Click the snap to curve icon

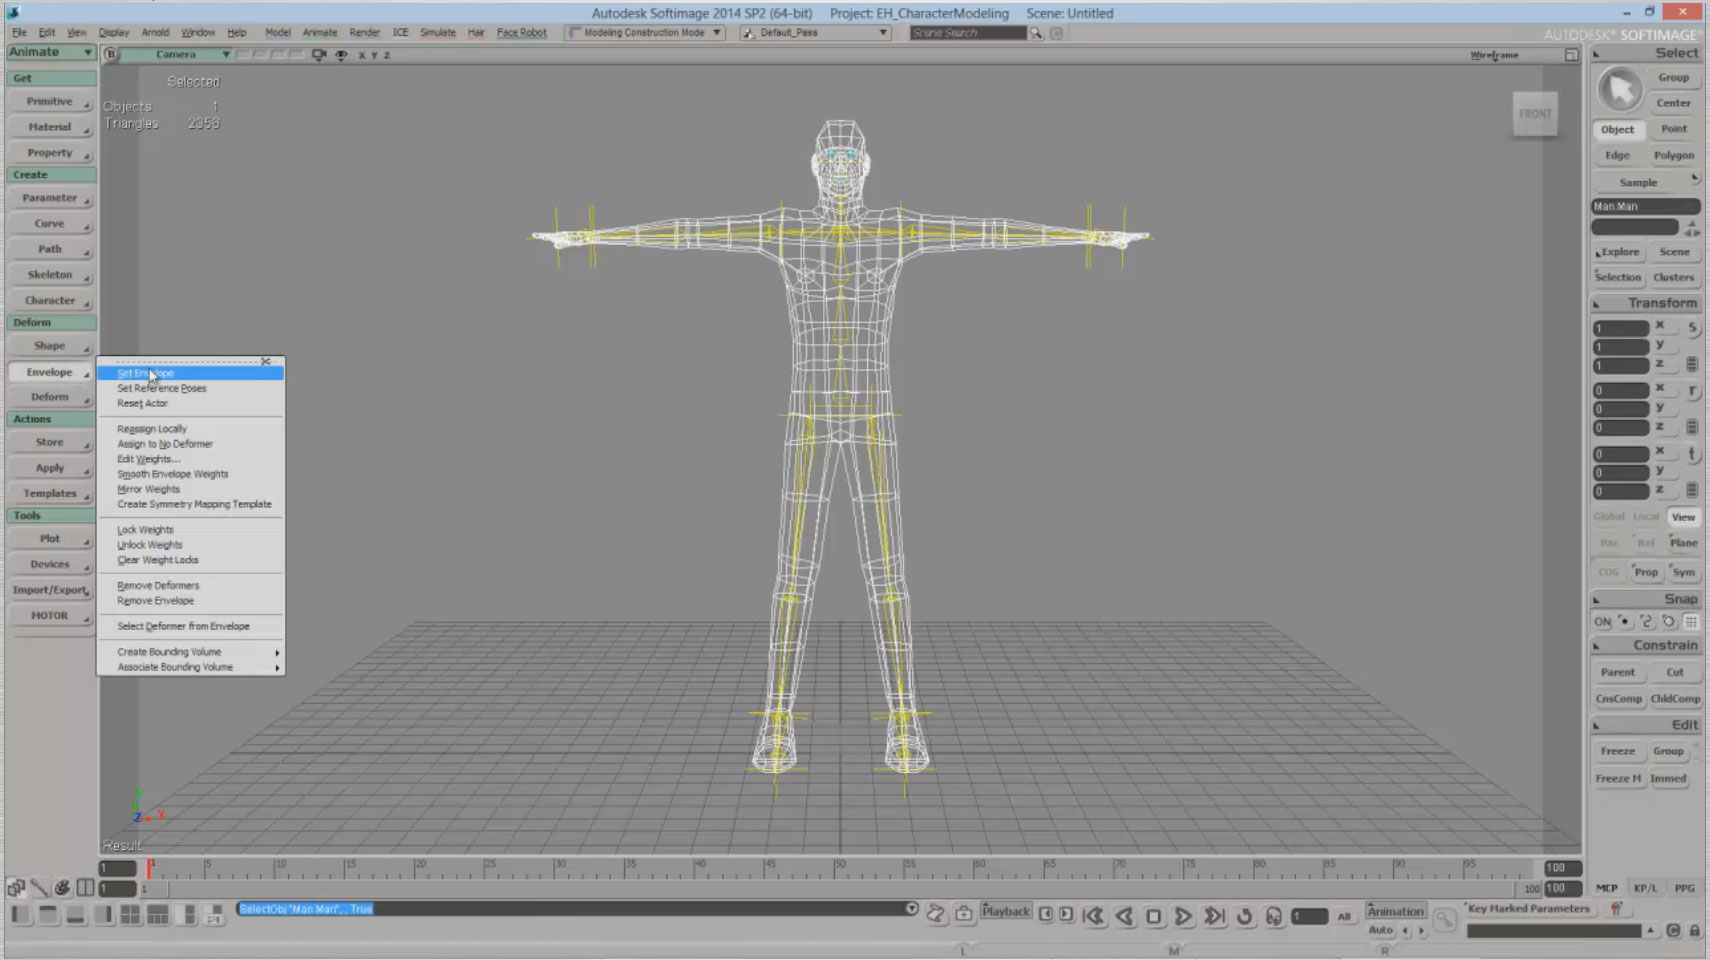click(x=1647, y=622)
